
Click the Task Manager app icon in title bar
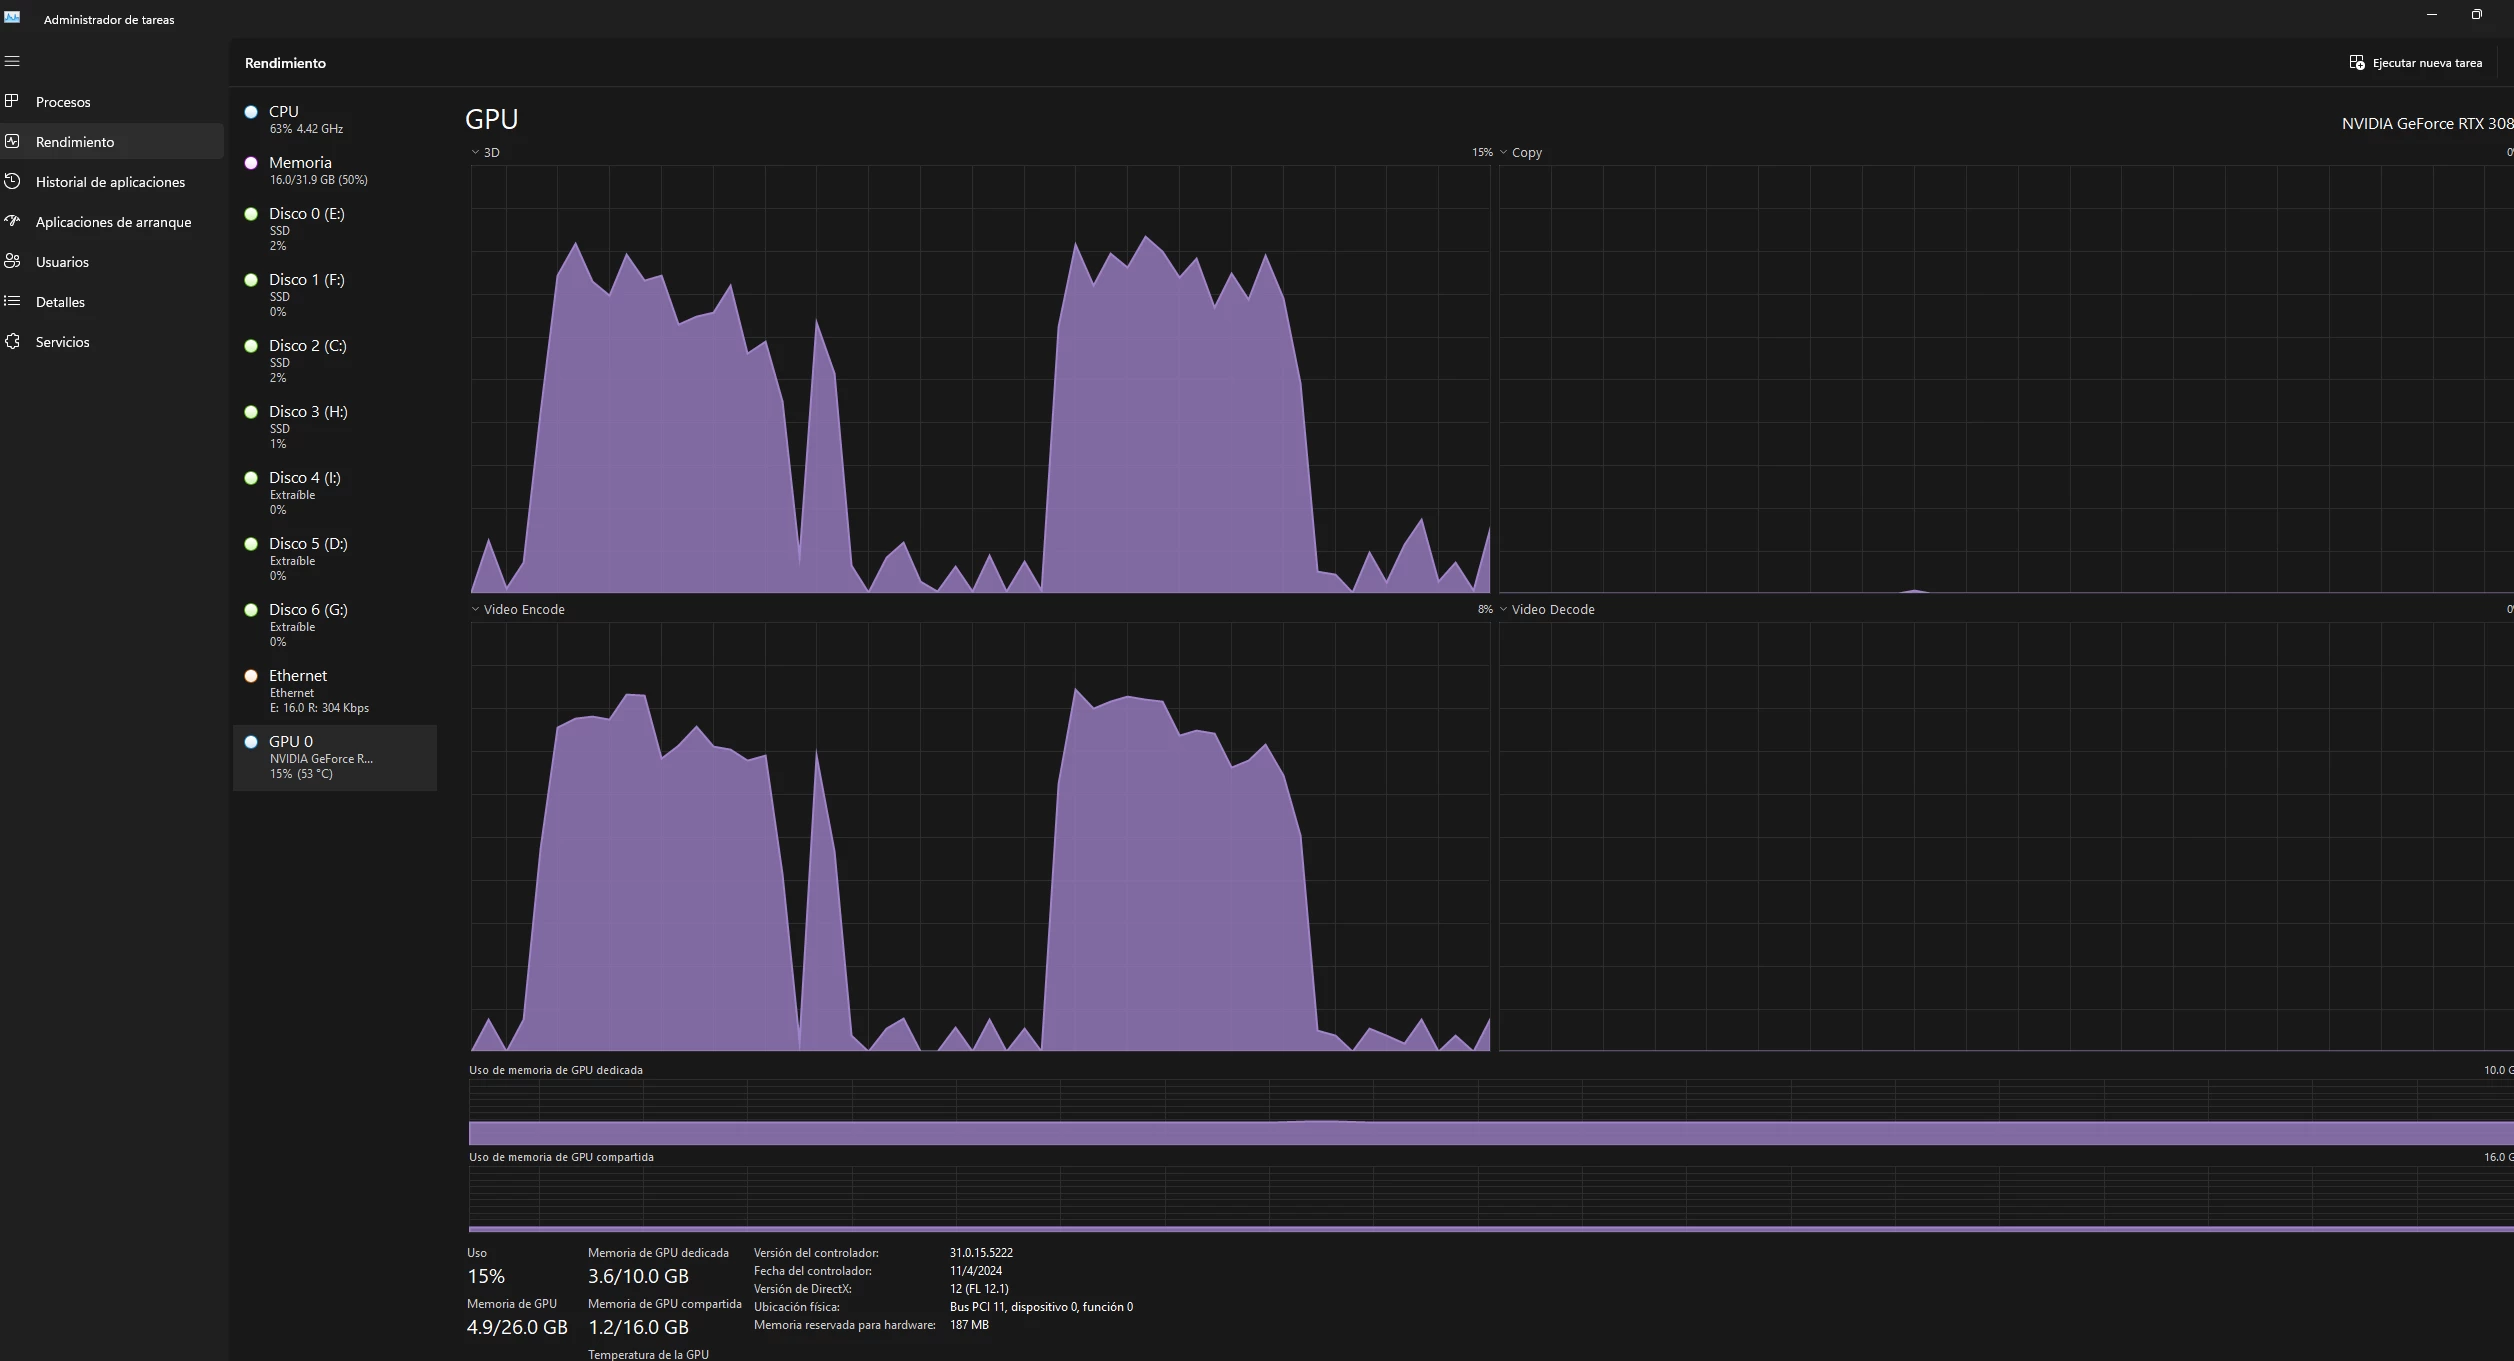[x=12, y=17]
